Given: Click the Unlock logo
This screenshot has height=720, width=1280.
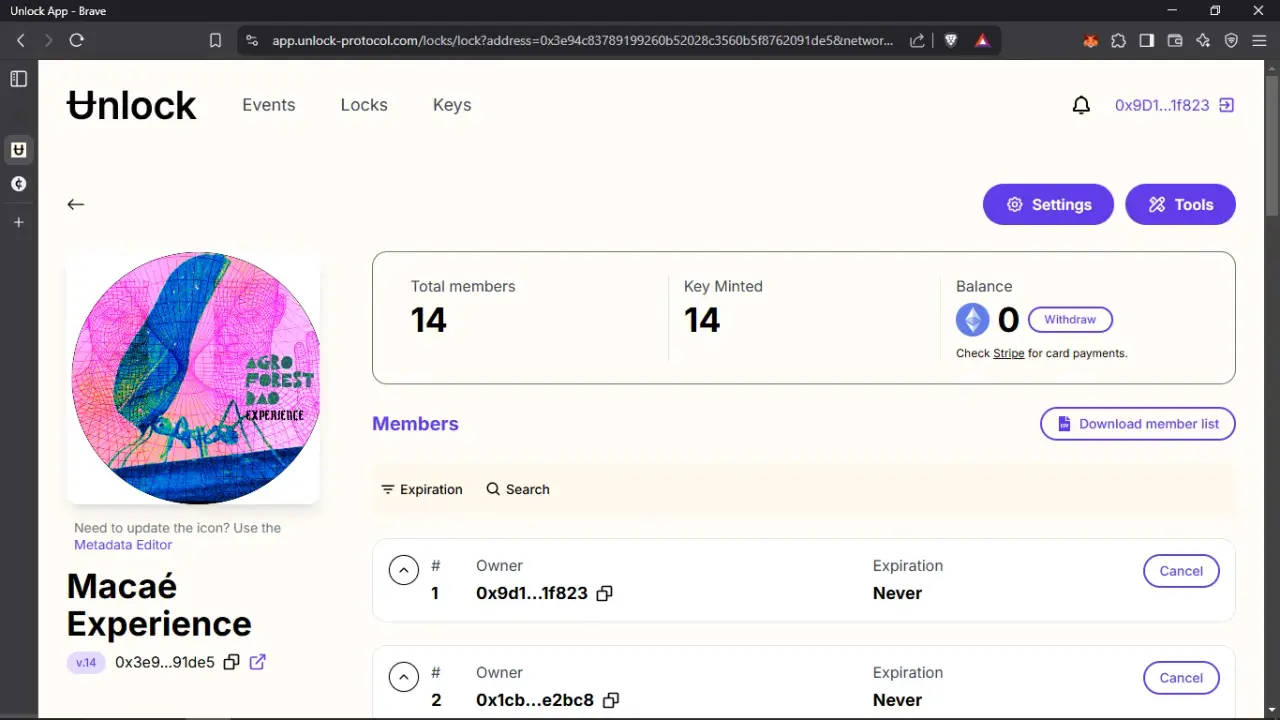Looking at the screenshot, I should tap(131, 105).
